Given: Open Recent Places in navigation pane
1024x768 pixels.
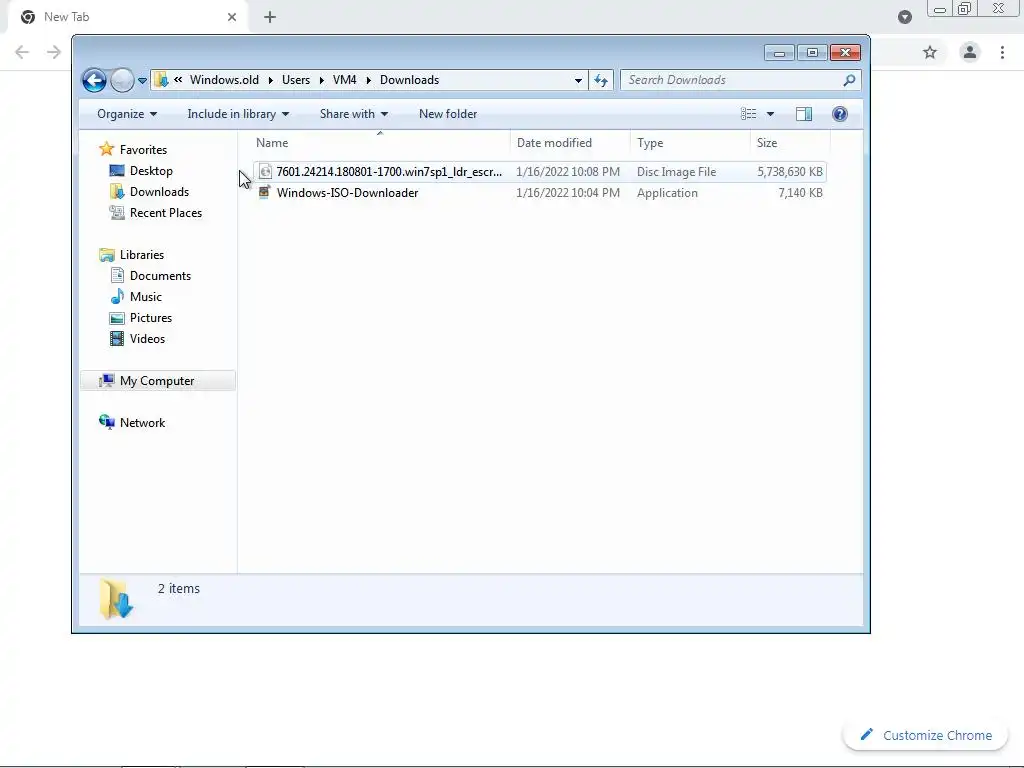Looking at the screenshot, I should 166,213.
